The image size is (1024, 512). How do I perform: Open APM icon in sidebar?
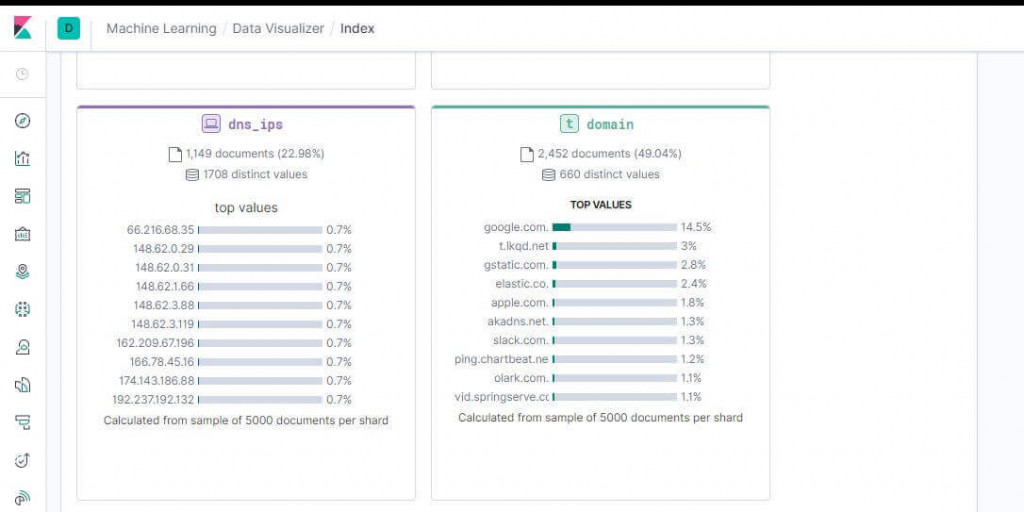(22, 423)
